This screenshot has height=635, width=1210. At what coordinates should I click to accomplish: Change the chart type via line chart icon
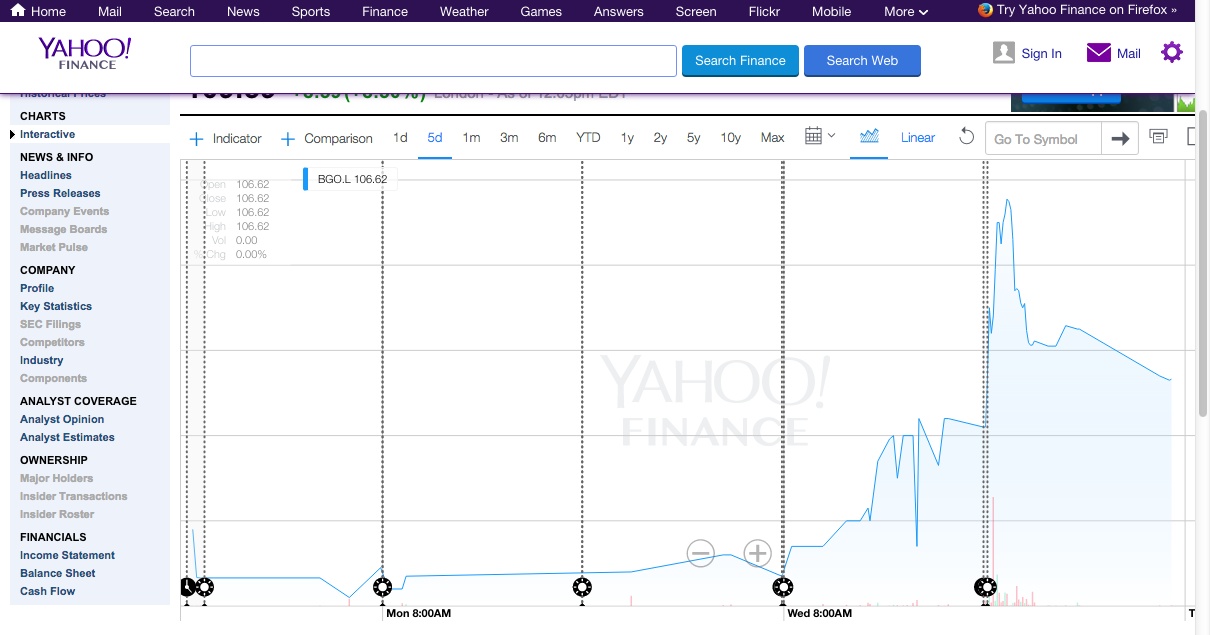tap(869, 137)
